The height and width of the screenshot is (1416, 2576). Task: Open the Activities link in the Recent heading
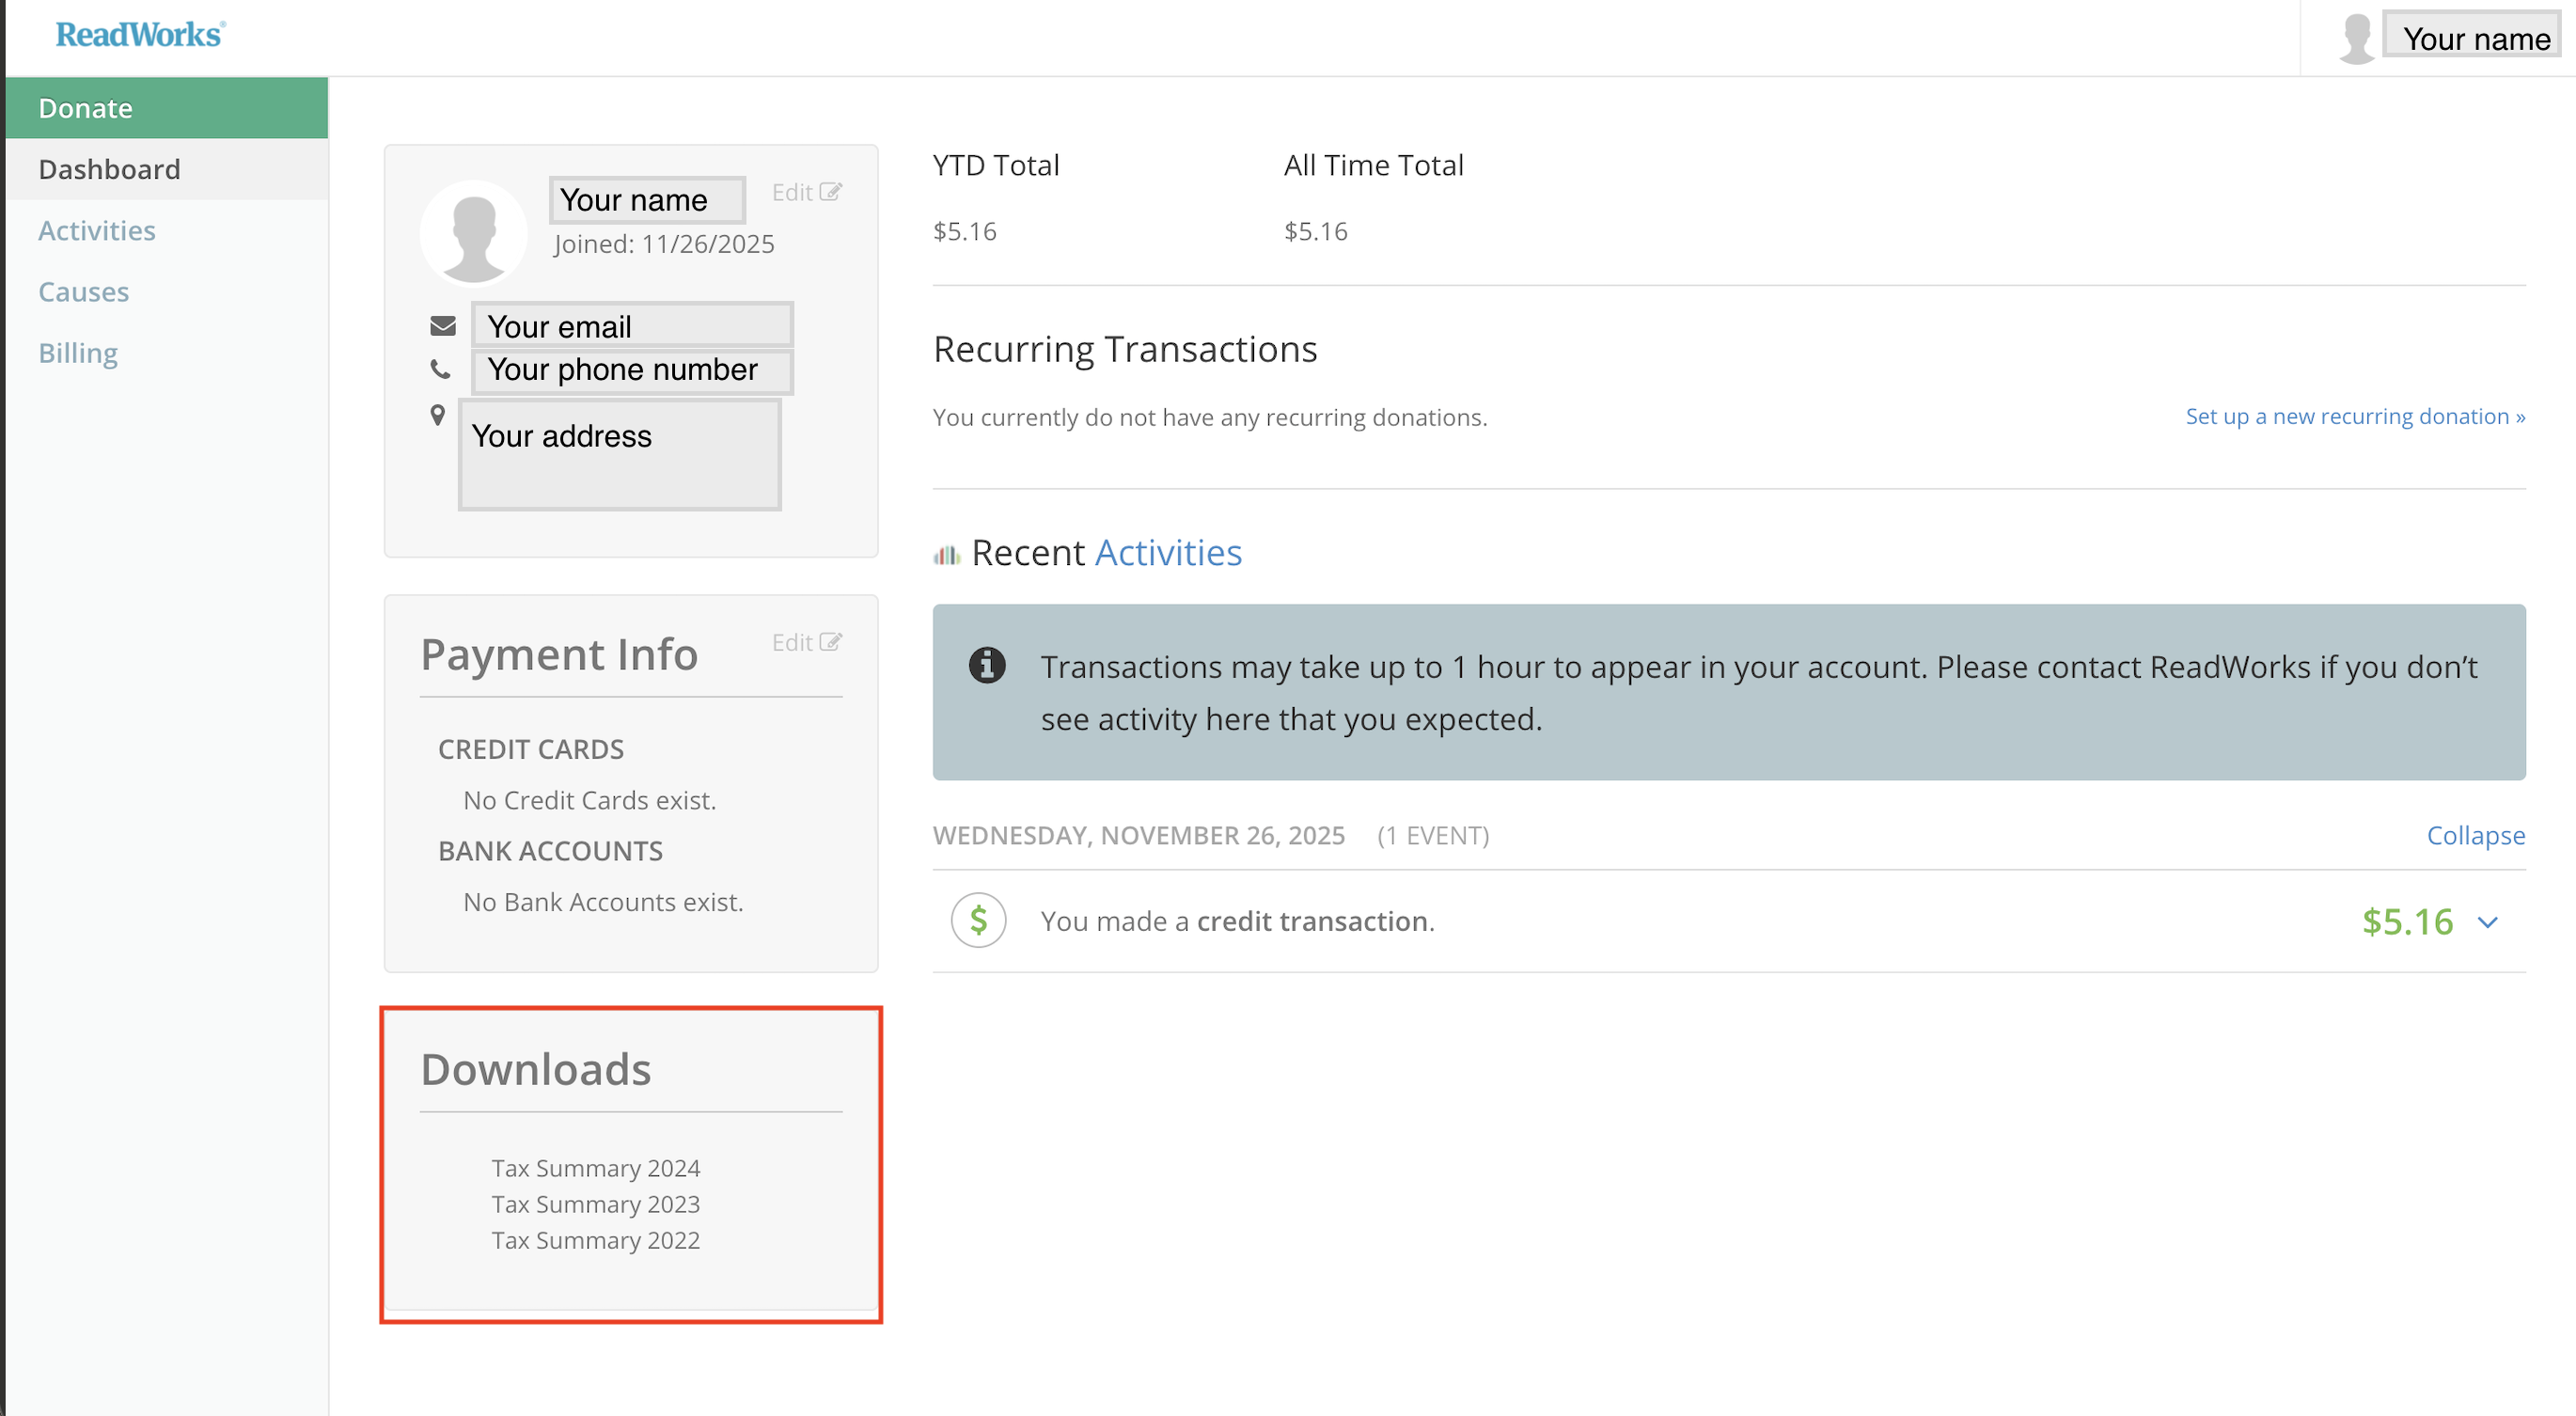pos(1168,553)
